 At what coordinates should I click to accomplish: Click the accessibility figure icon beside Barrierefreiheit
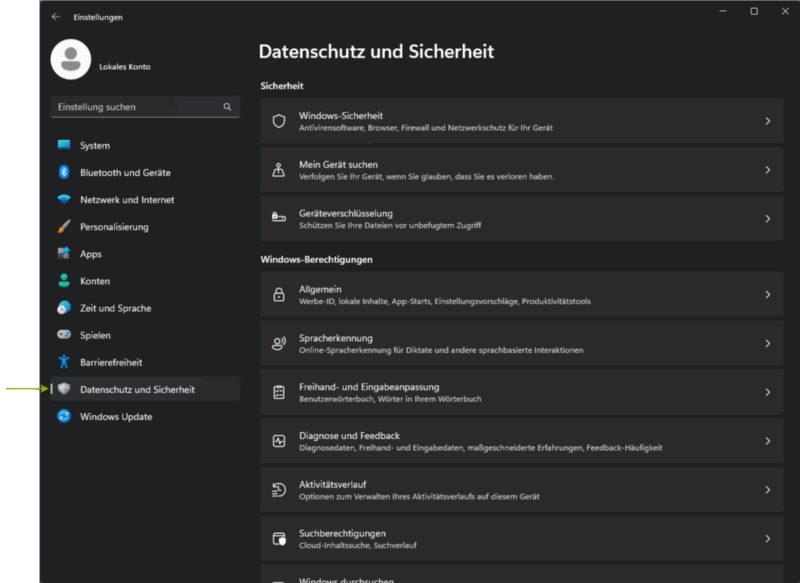[64, 362]
